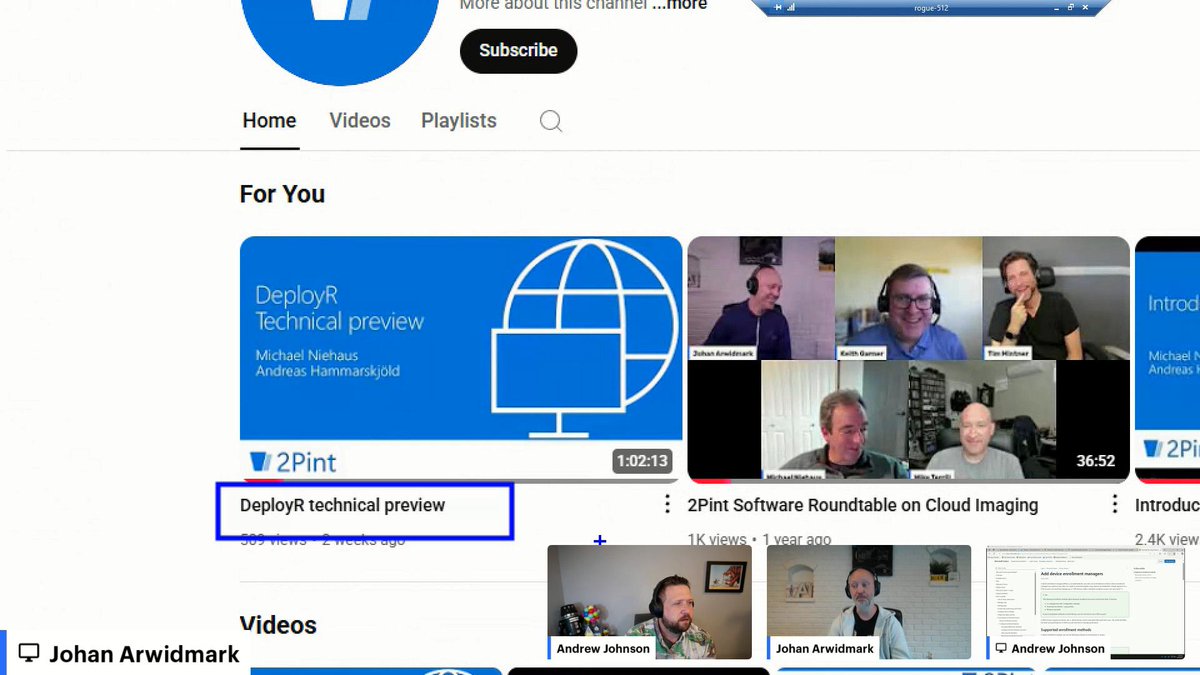The width and height of the screenshot is (1200, 675).
Task: Click the black Subscribe button
Action: 518,50
